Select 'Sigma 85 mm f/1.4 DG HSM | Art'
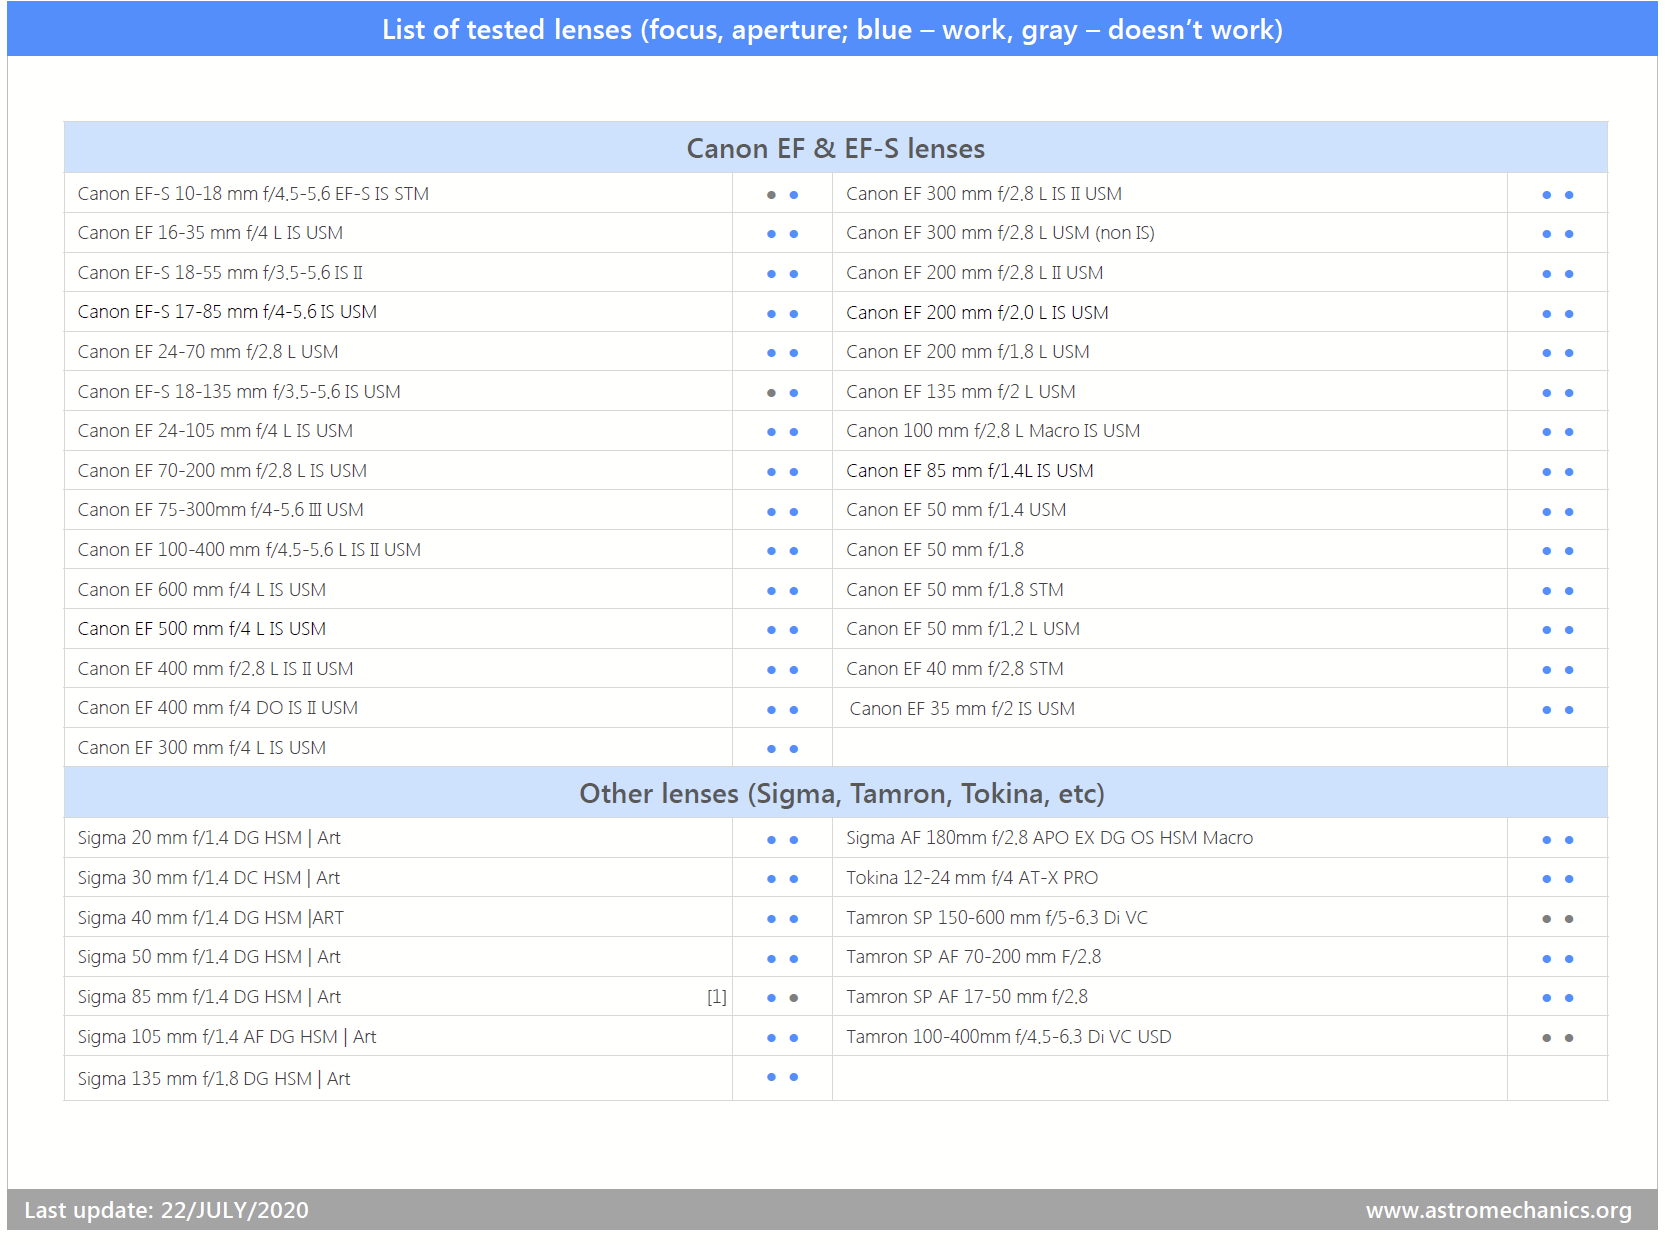Viewport: 1670px width, 1245px height. pos(209,997)
